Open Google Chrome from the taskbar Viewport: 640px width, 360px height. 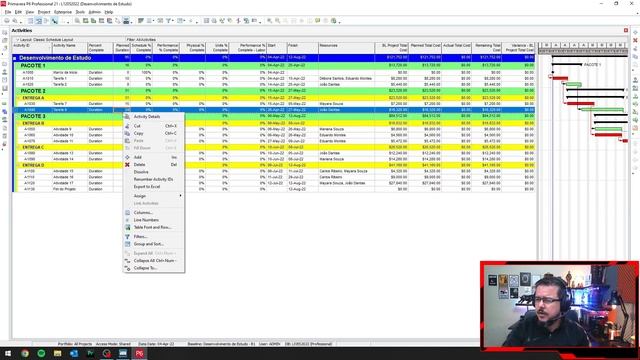[25, 353]
